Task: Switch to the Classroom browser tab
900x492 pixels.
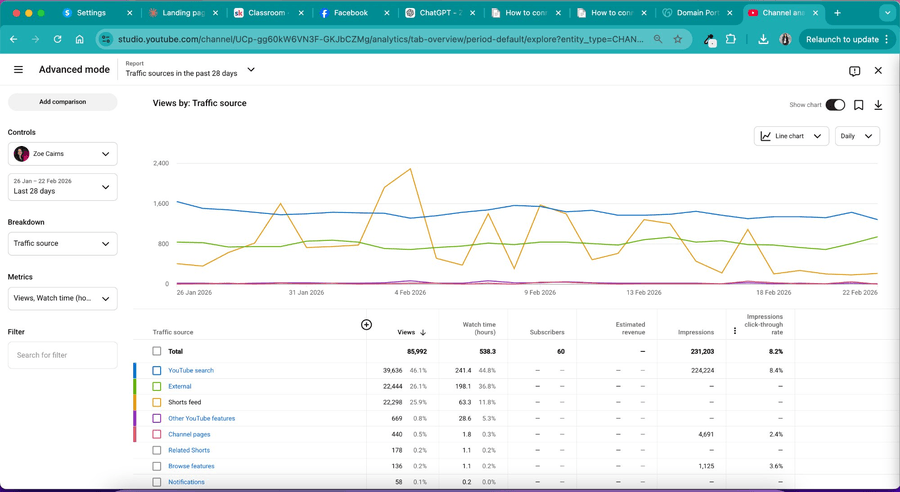Action: [265, 13]
